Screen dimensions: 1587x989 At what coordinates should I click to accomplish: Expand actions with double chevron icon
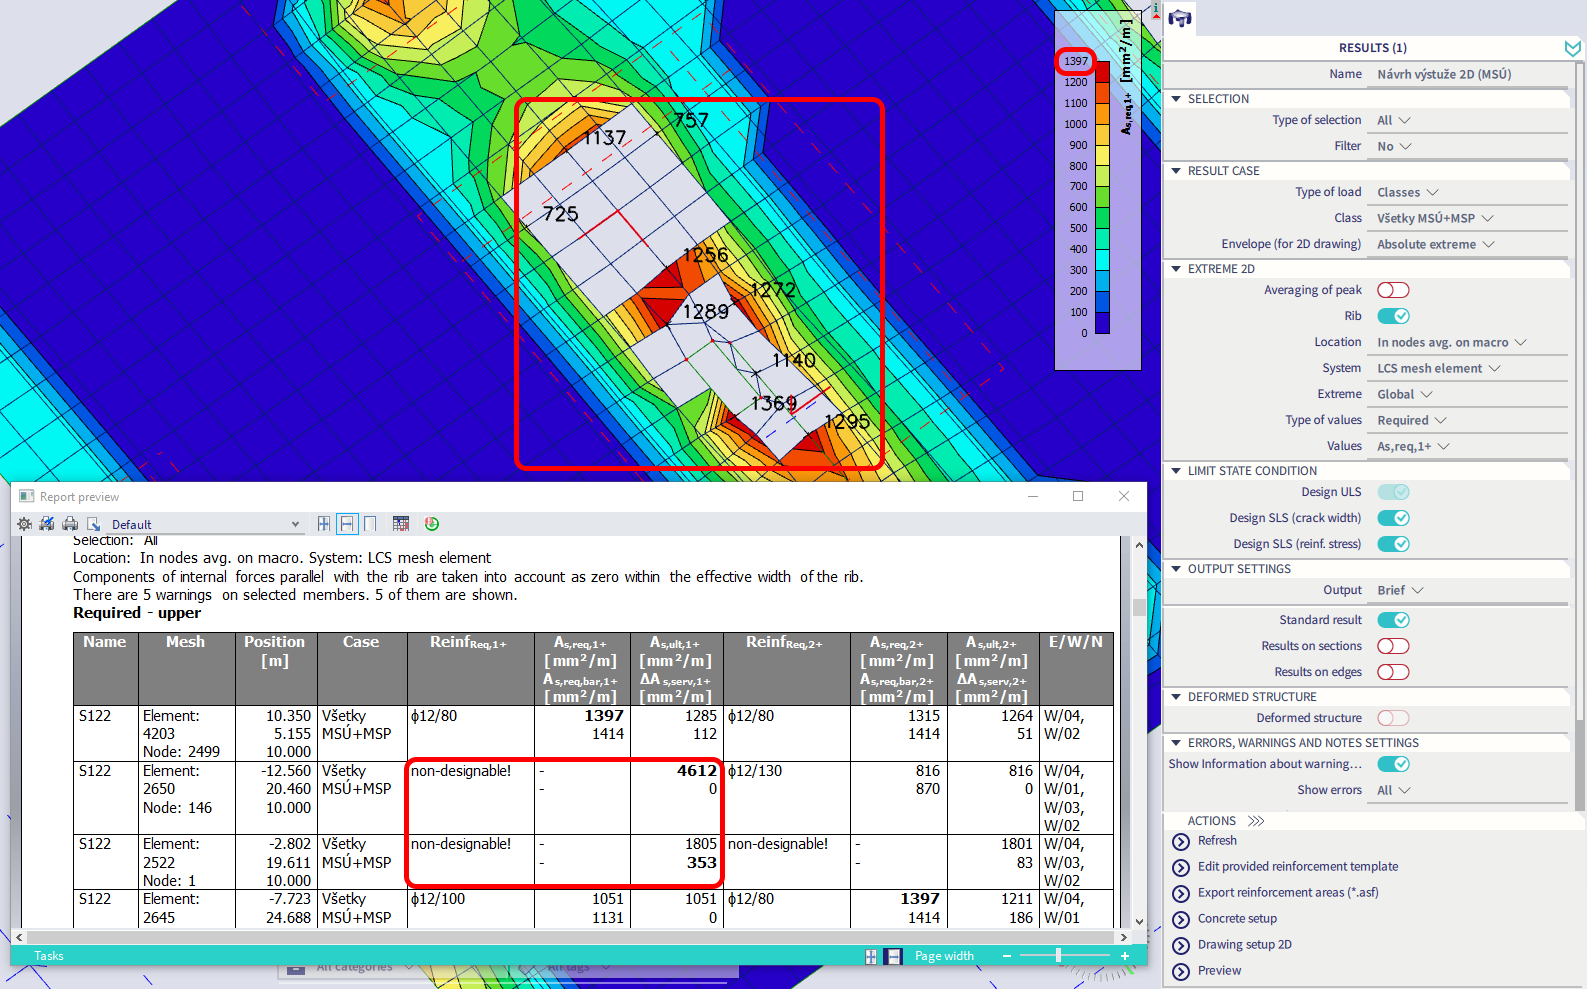pyautogui.click(x=1256, y=821)
